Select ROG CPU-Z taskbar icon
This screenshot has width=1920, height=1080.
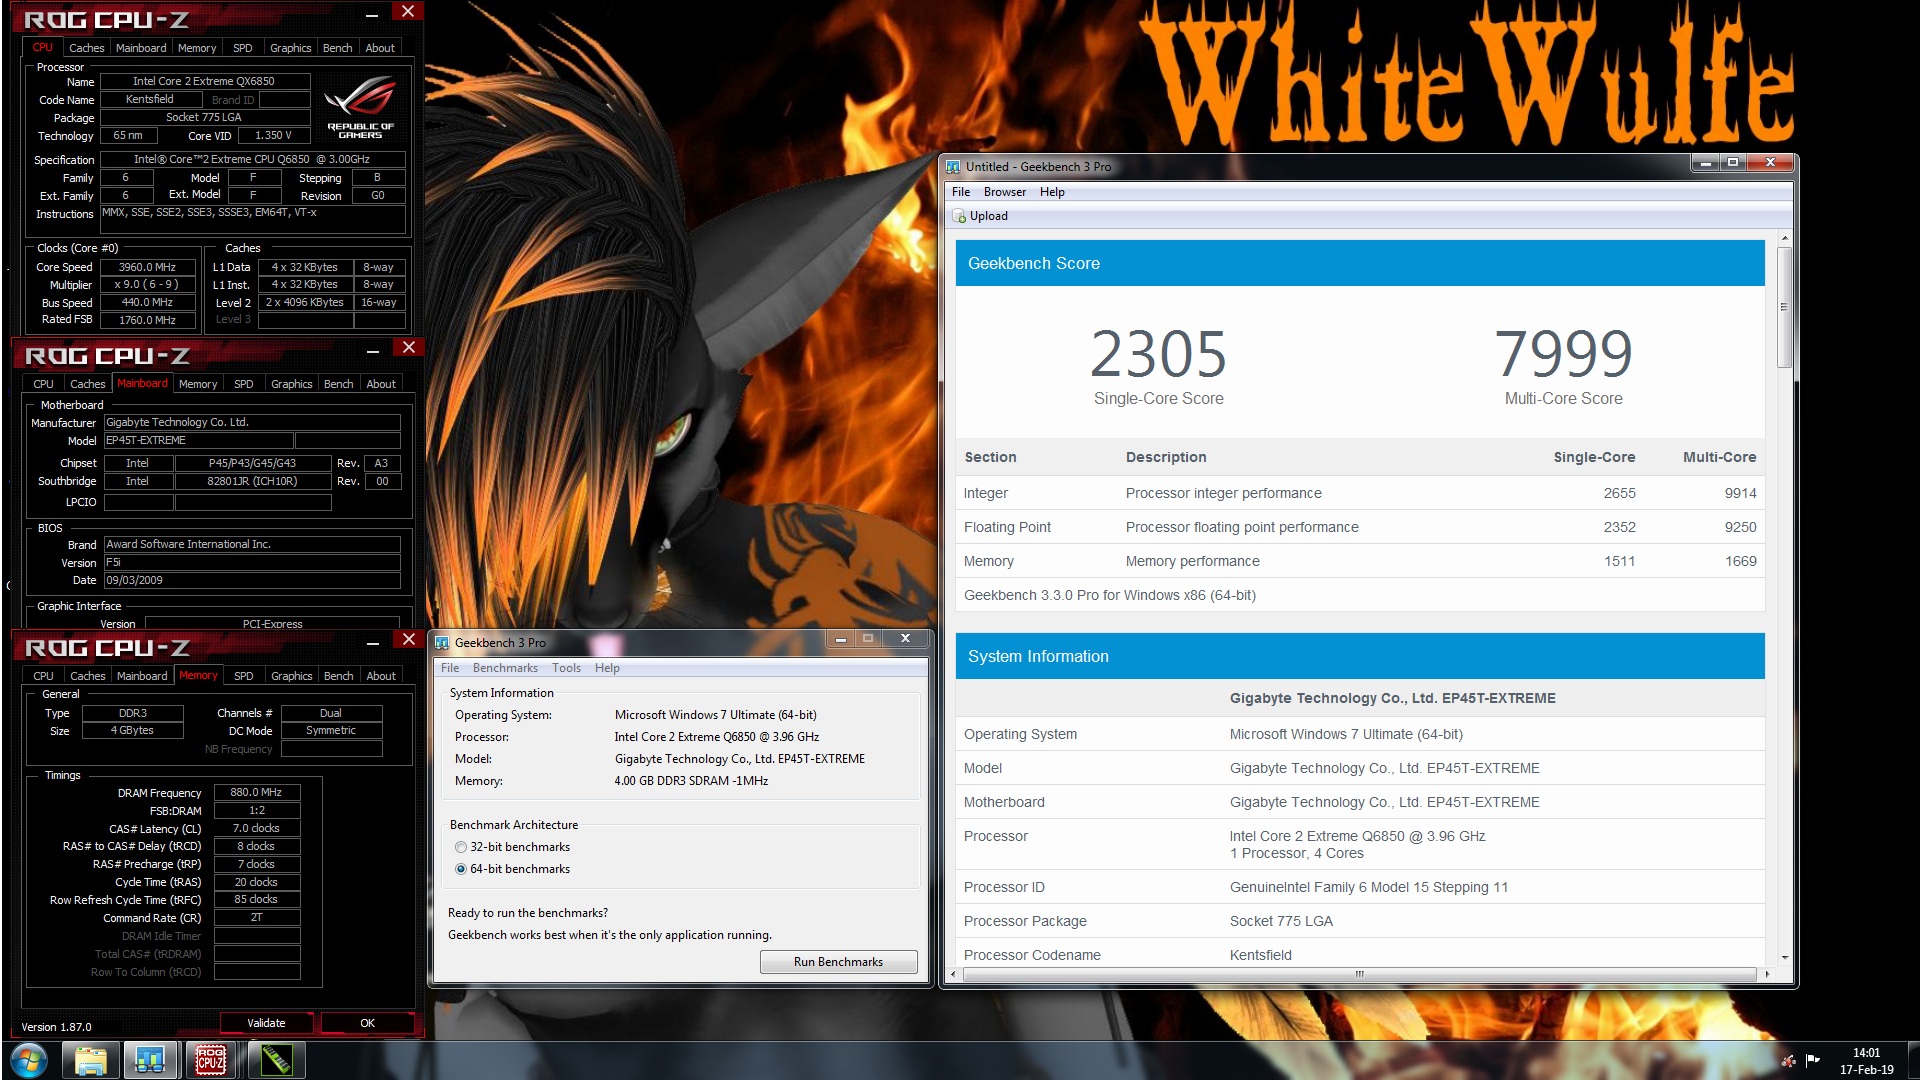point(211,1060)
